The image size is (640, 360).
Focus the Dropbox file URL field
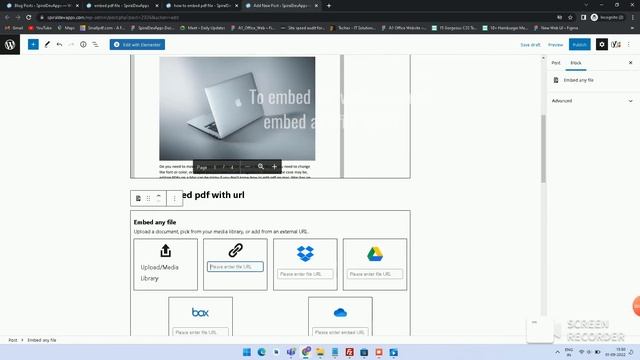305,274
